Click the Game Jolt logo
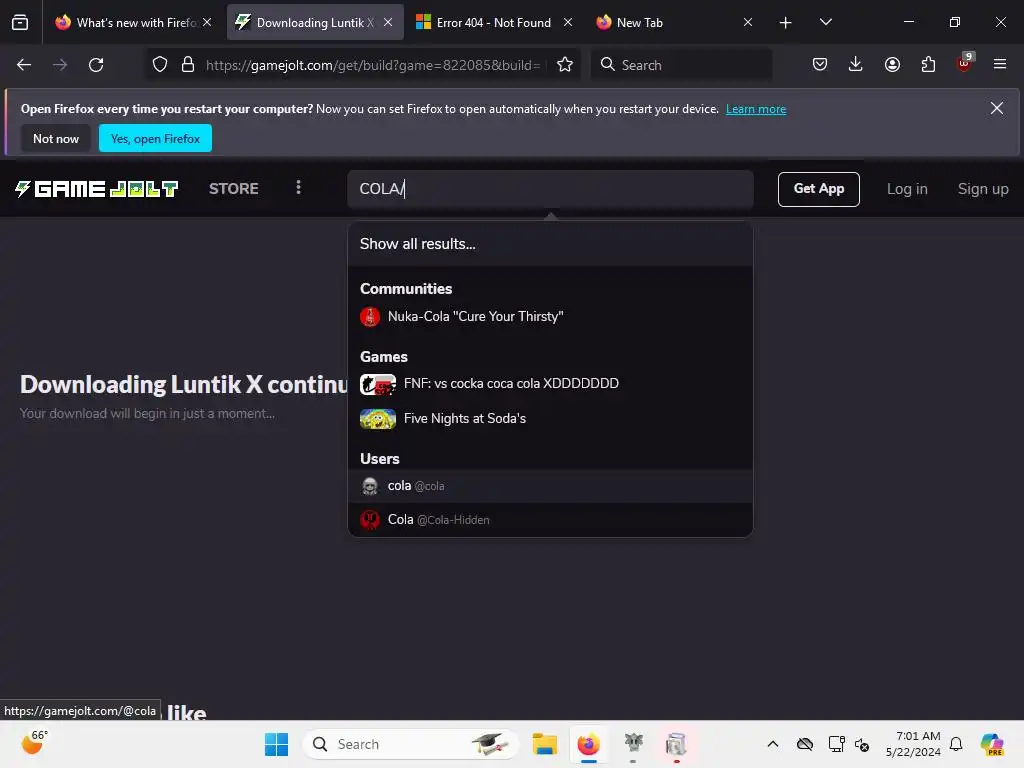Screen dimensions: 1024x768 click(97, 189)
